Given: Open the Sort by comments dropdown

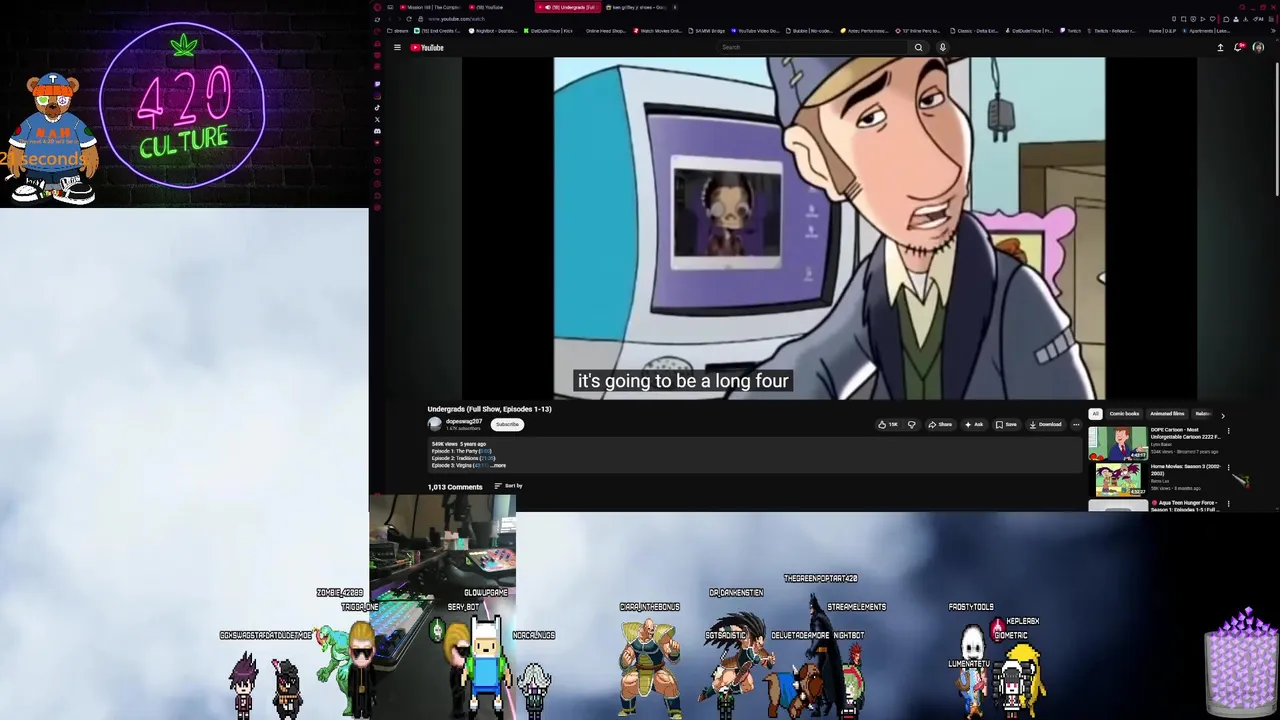Looking at the screenshot, I should pyautogui.click(x=508, y=486).
